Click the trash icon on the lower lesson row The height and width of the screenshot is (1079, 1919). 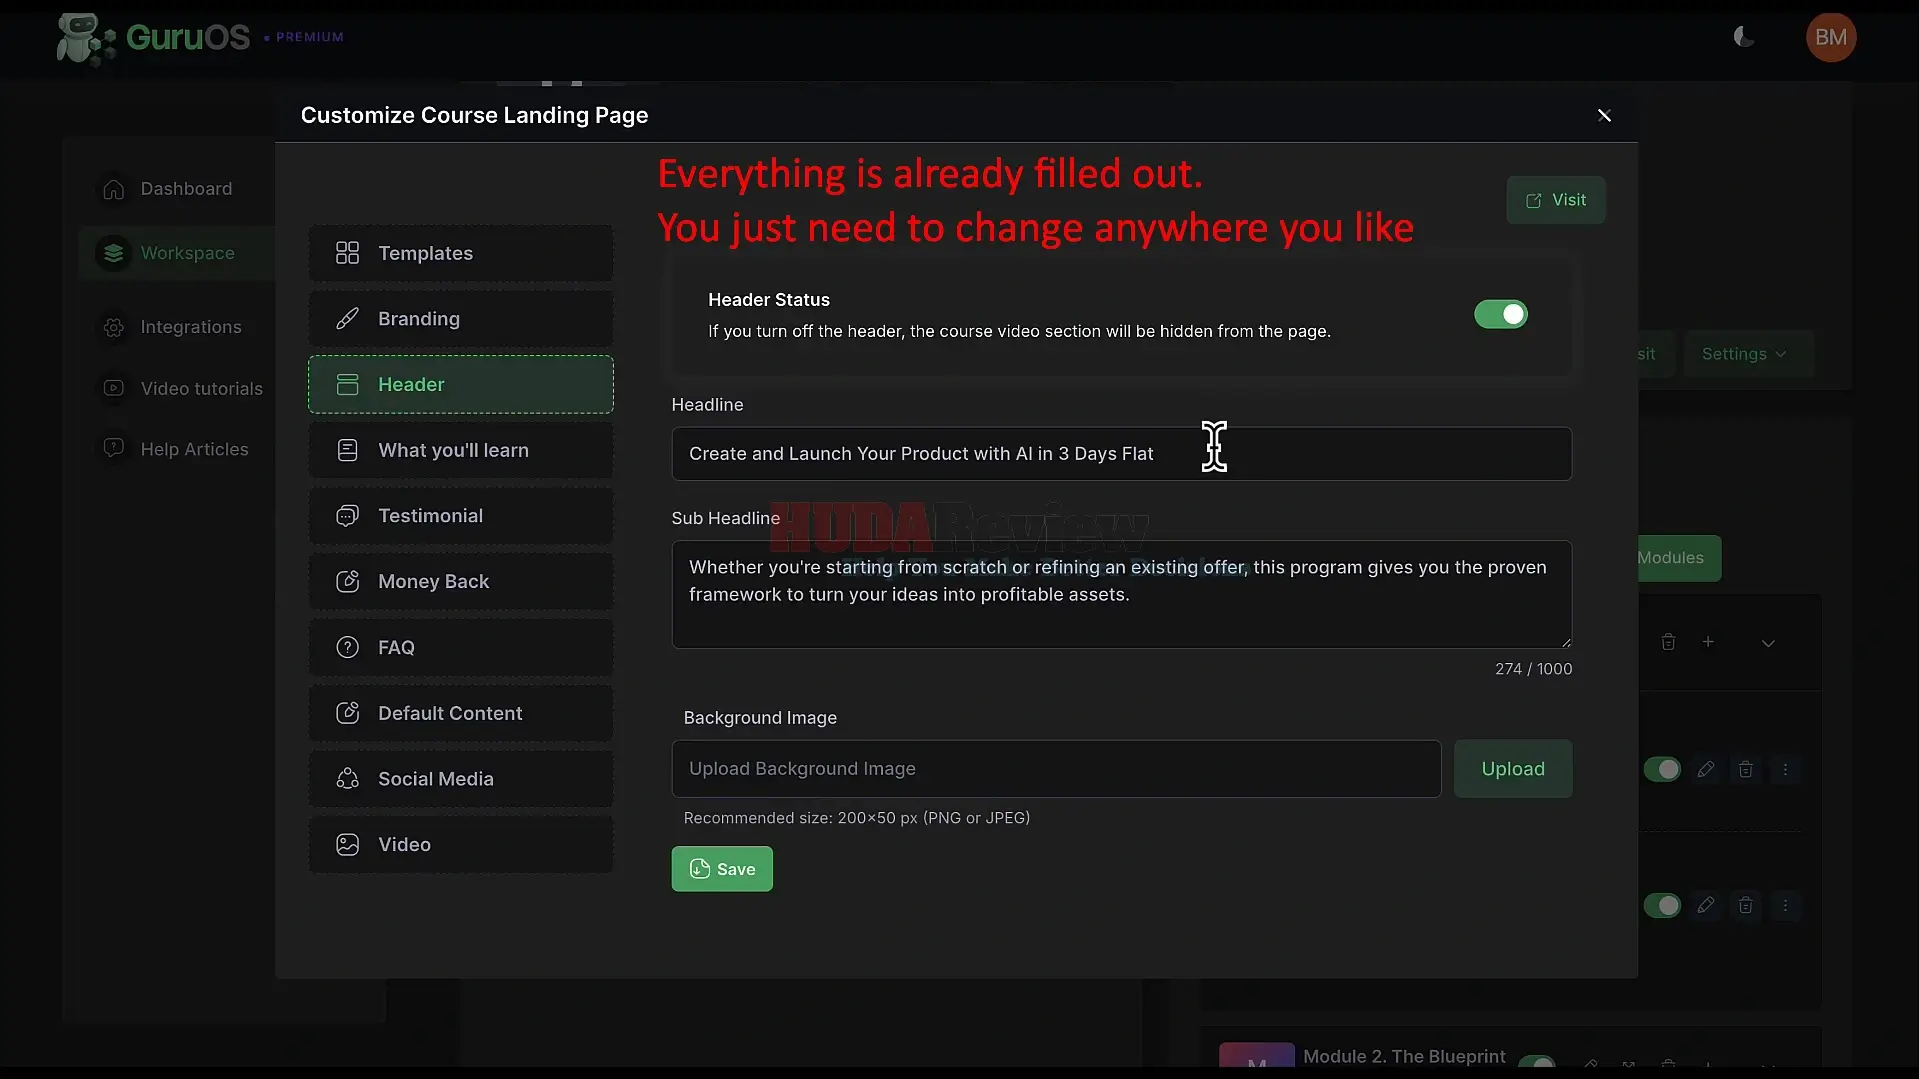[x=1745, y=905]
